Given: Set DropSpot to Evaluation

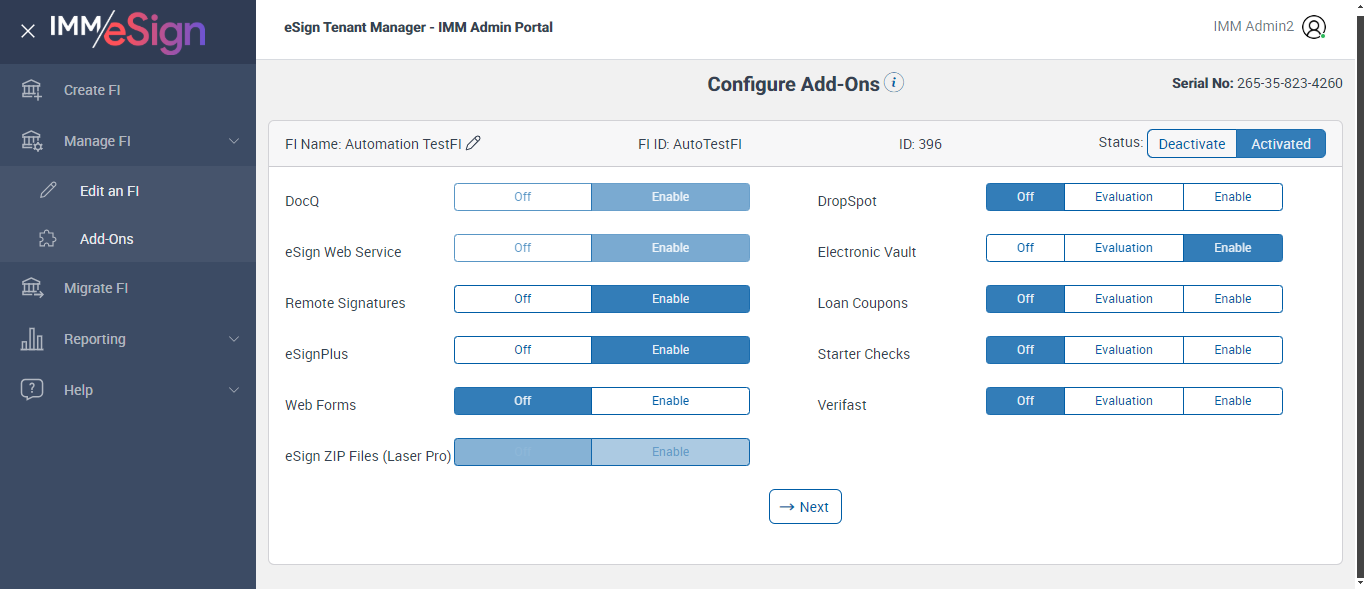Looking at the screenshot, I should coord(1123,197).
